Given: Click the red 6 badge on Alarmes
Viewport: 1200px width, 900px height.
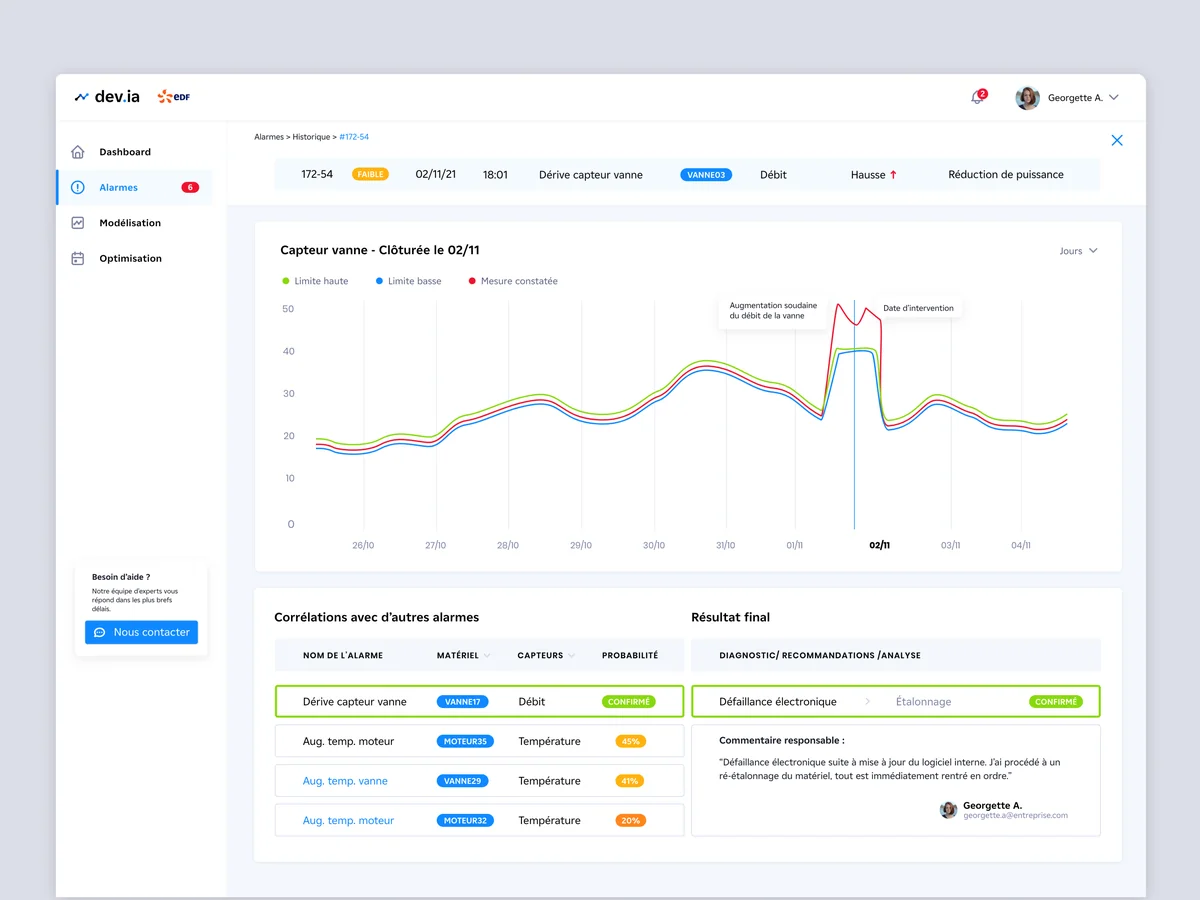Looking at the screenshot, I should (x=190, y=187).
